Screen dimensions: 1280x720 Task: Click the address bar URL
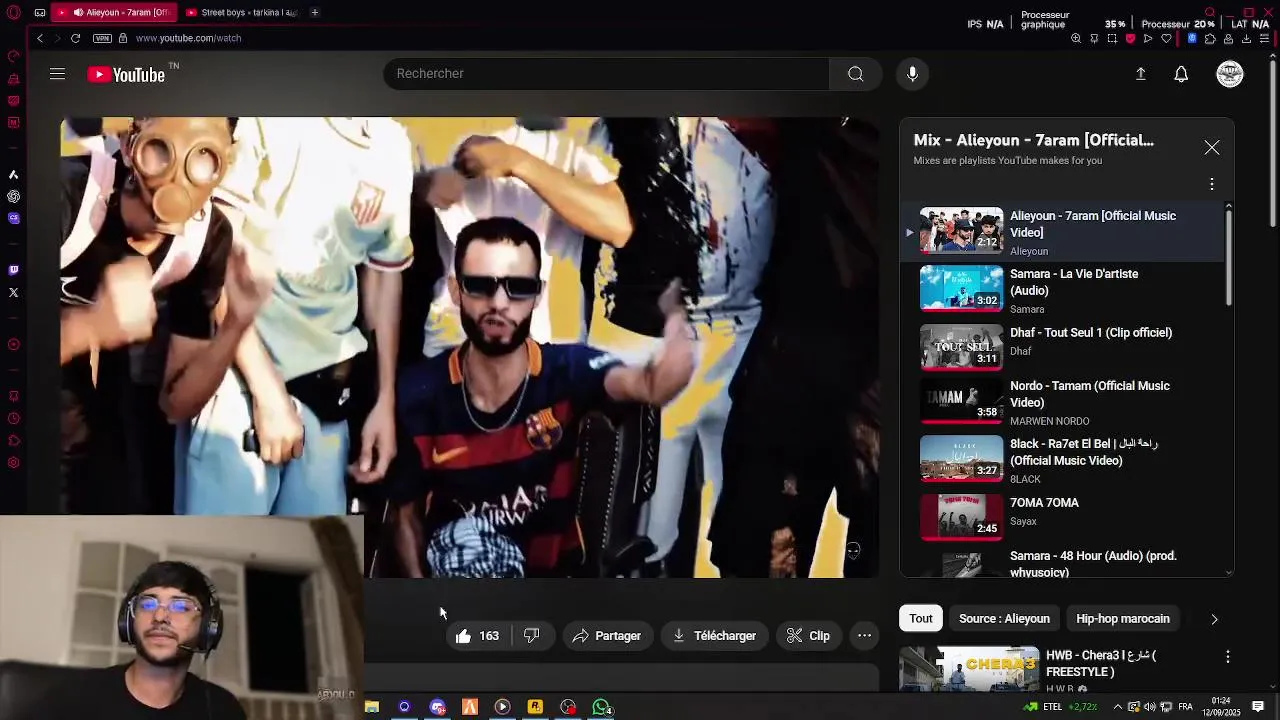pyautogui.click(x=188, y=38)
